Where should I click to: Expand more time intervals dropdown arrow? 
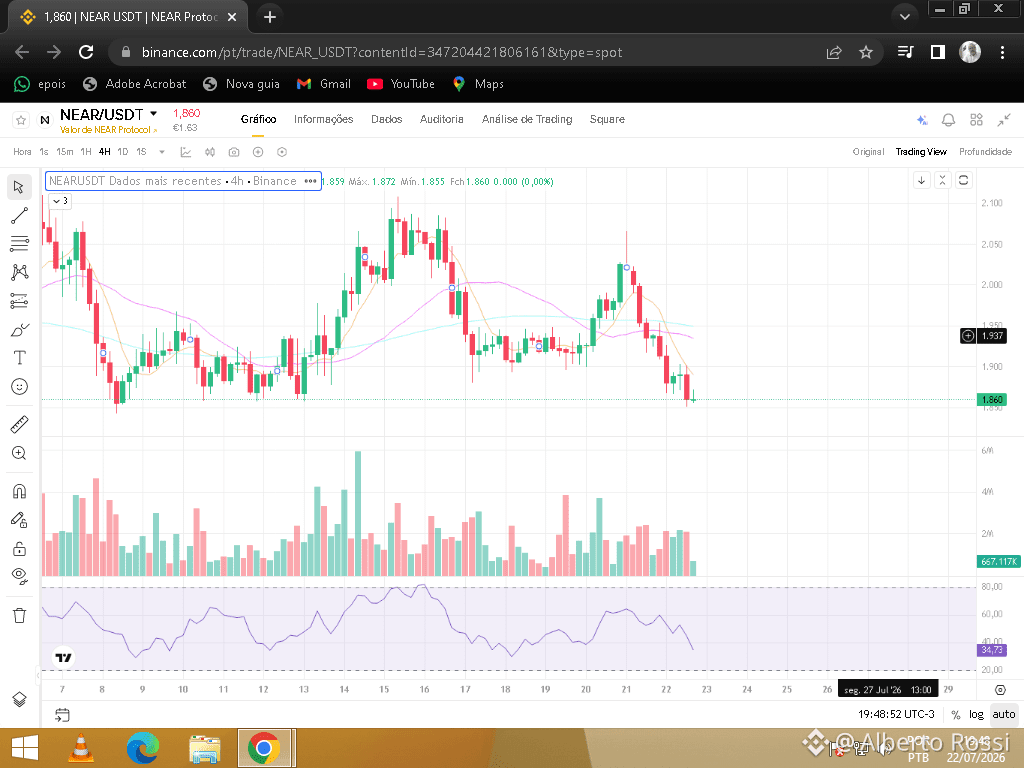pyautogui.click(x=162, y=152)
